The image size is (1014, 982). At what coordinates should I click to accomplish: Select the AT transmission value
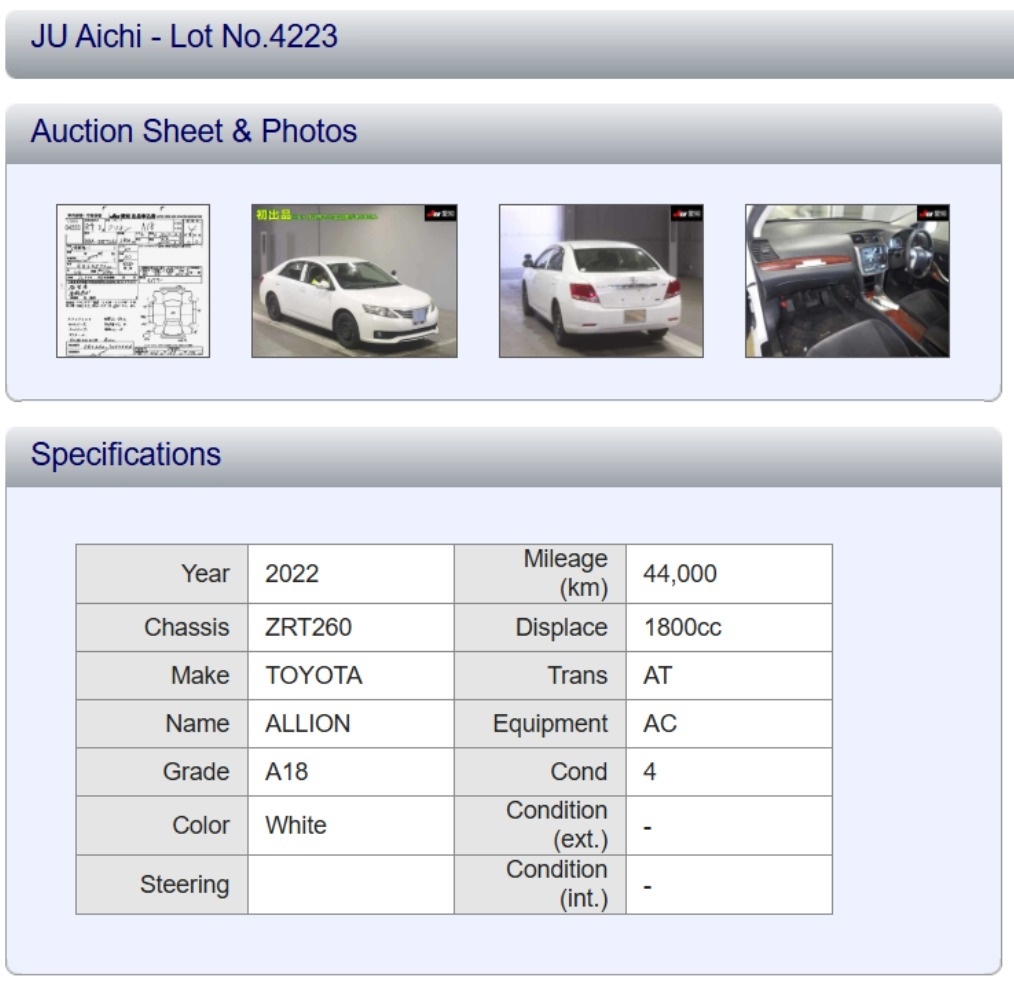pos(657,676)
